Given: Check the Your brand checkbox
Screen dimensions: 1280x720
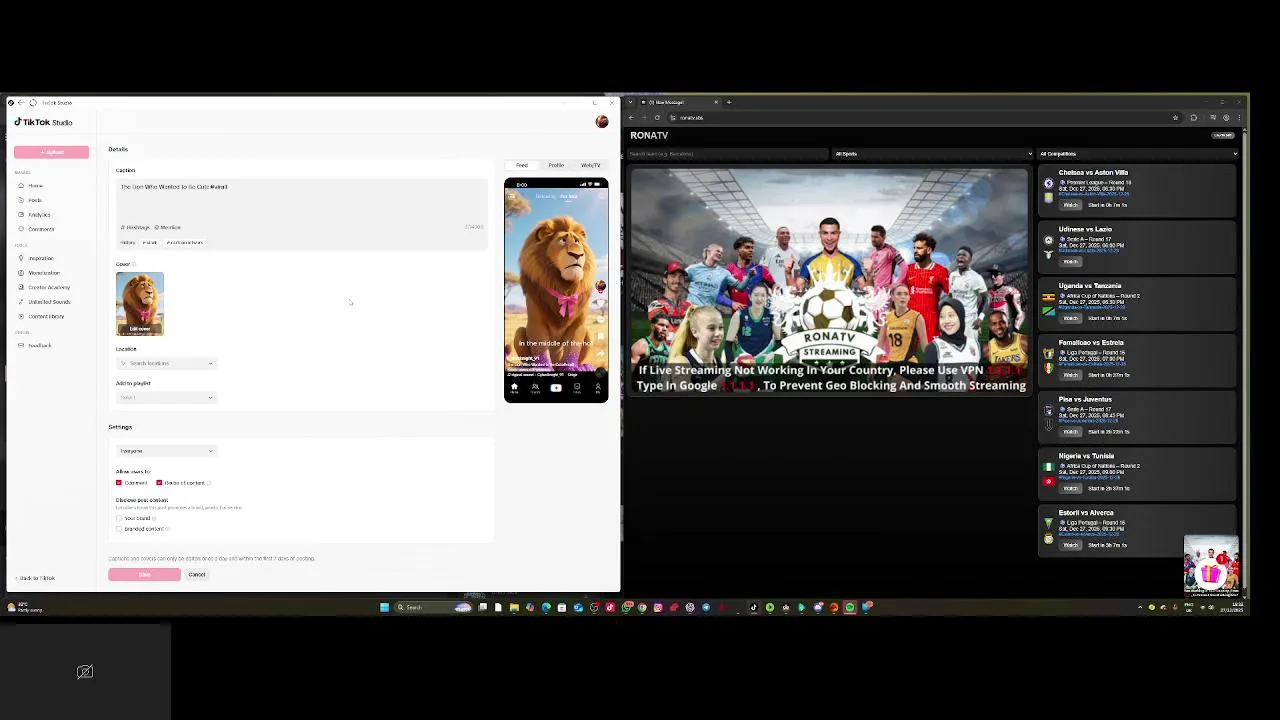Looking at the screenshot, I should click(x=119, y=518).
